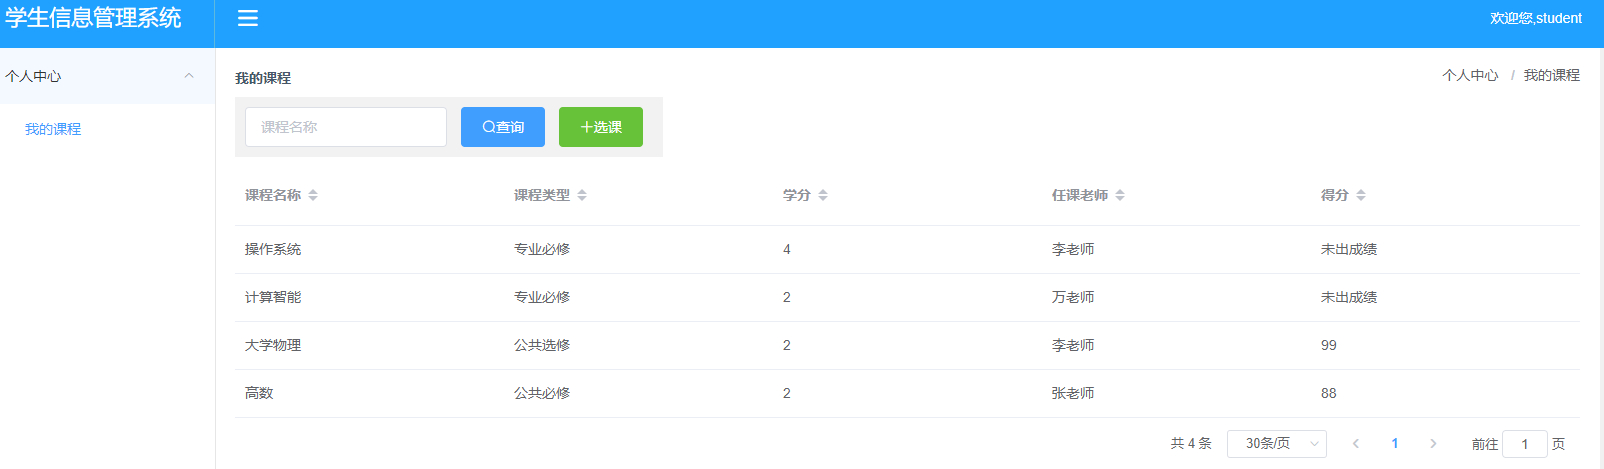This screenshot has height=469, width=1604.
Task: Sort by 课程类型 column arrows
Action: point(582,195)
